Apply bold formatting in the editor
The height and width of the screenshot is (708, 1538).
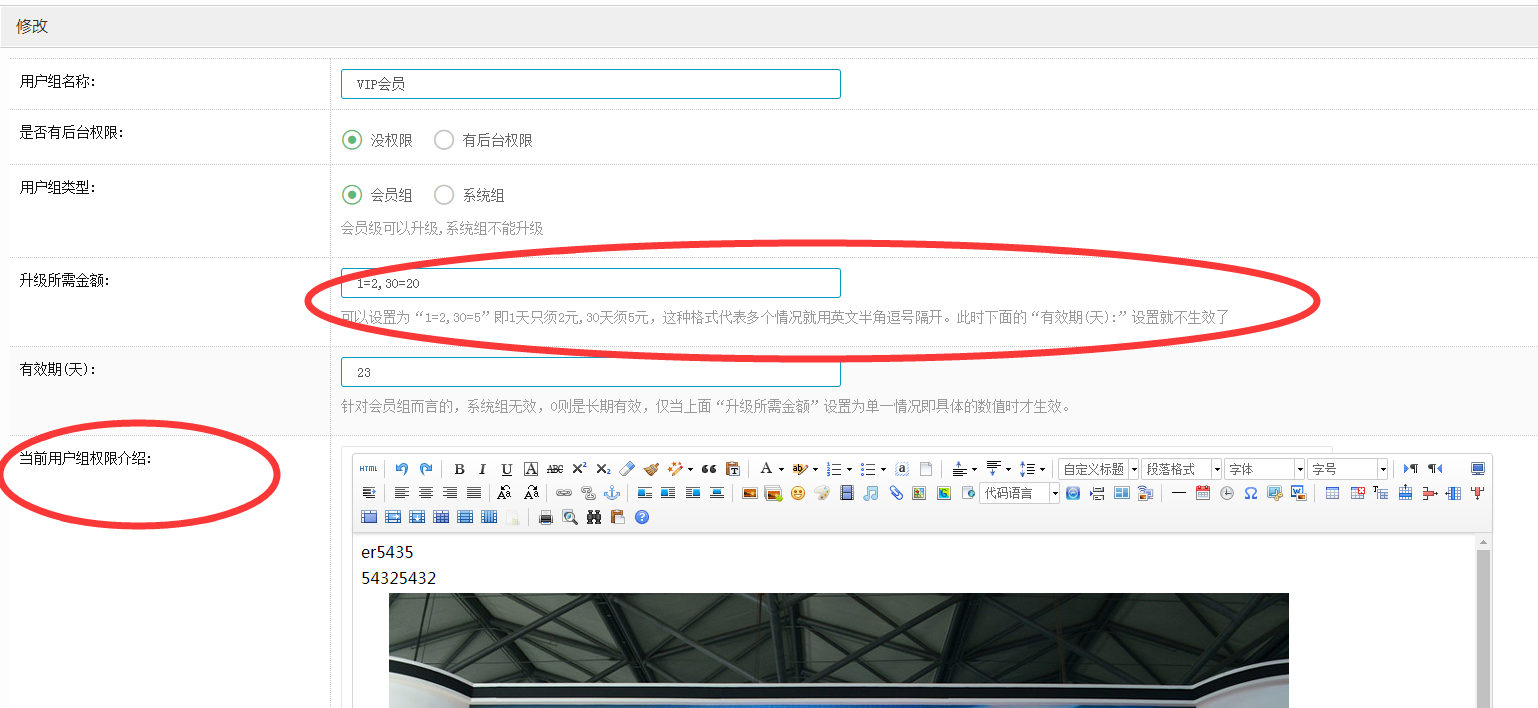click(459, 469)
